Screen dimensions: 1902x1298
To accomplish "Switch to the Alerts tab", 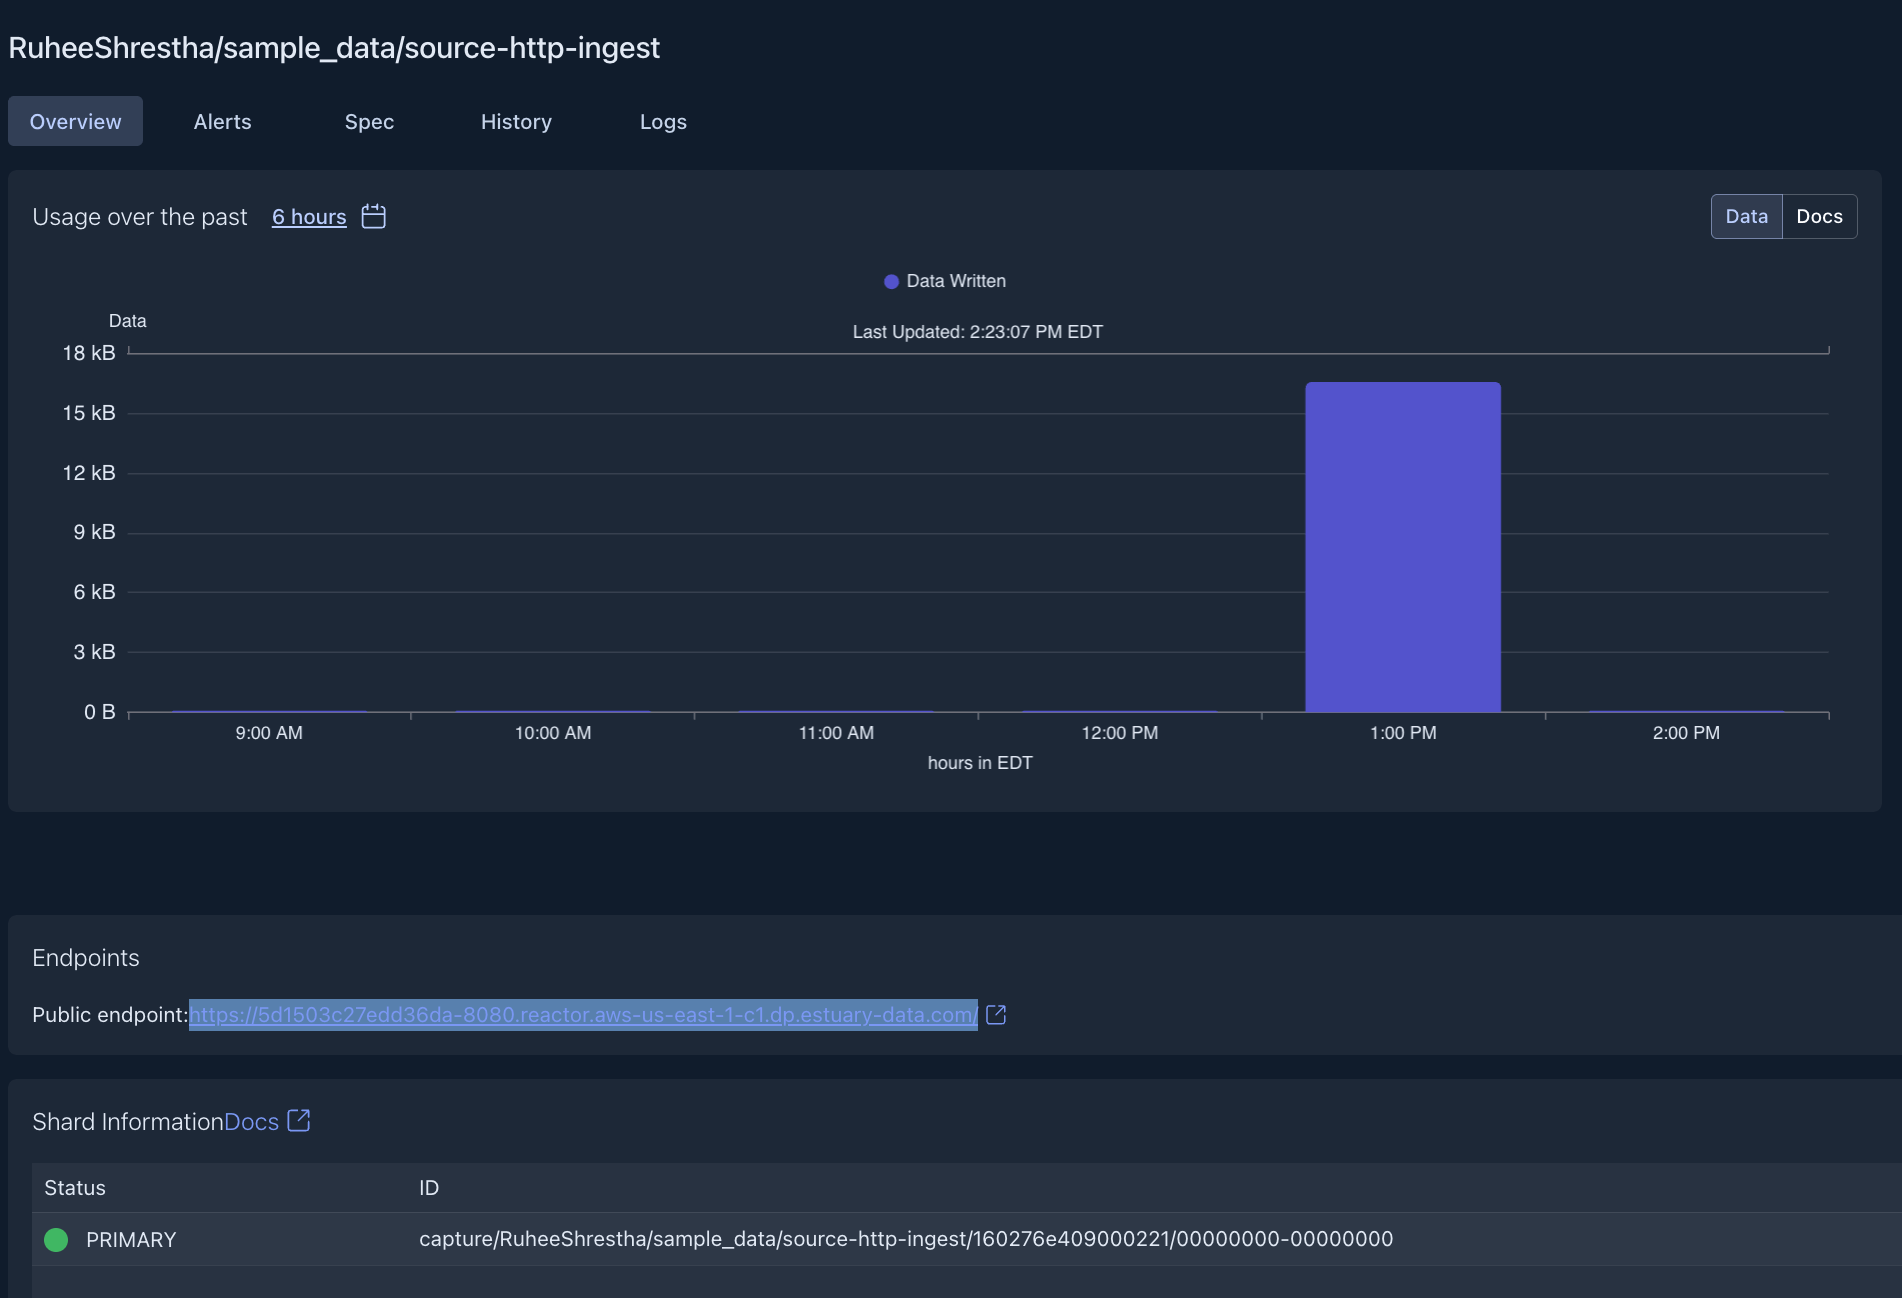I will click(222, 121).
